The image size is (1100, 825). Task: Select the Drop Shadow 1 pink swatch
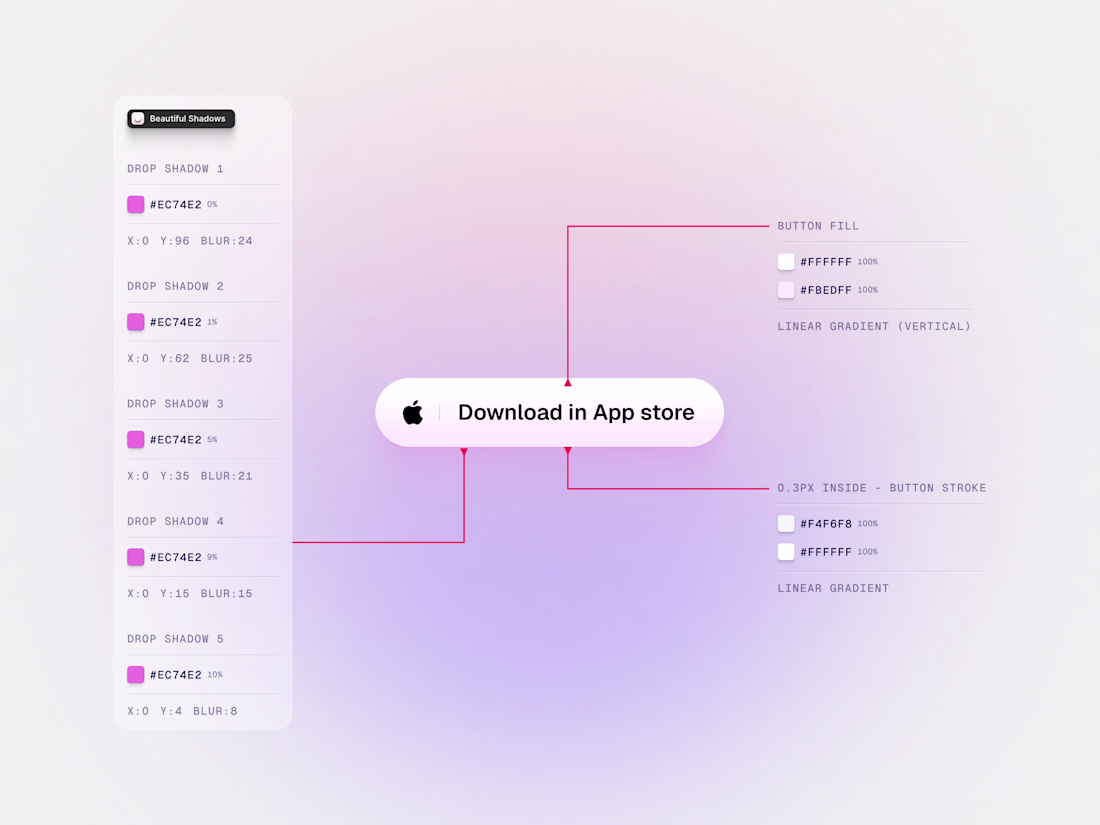point(135,204)
